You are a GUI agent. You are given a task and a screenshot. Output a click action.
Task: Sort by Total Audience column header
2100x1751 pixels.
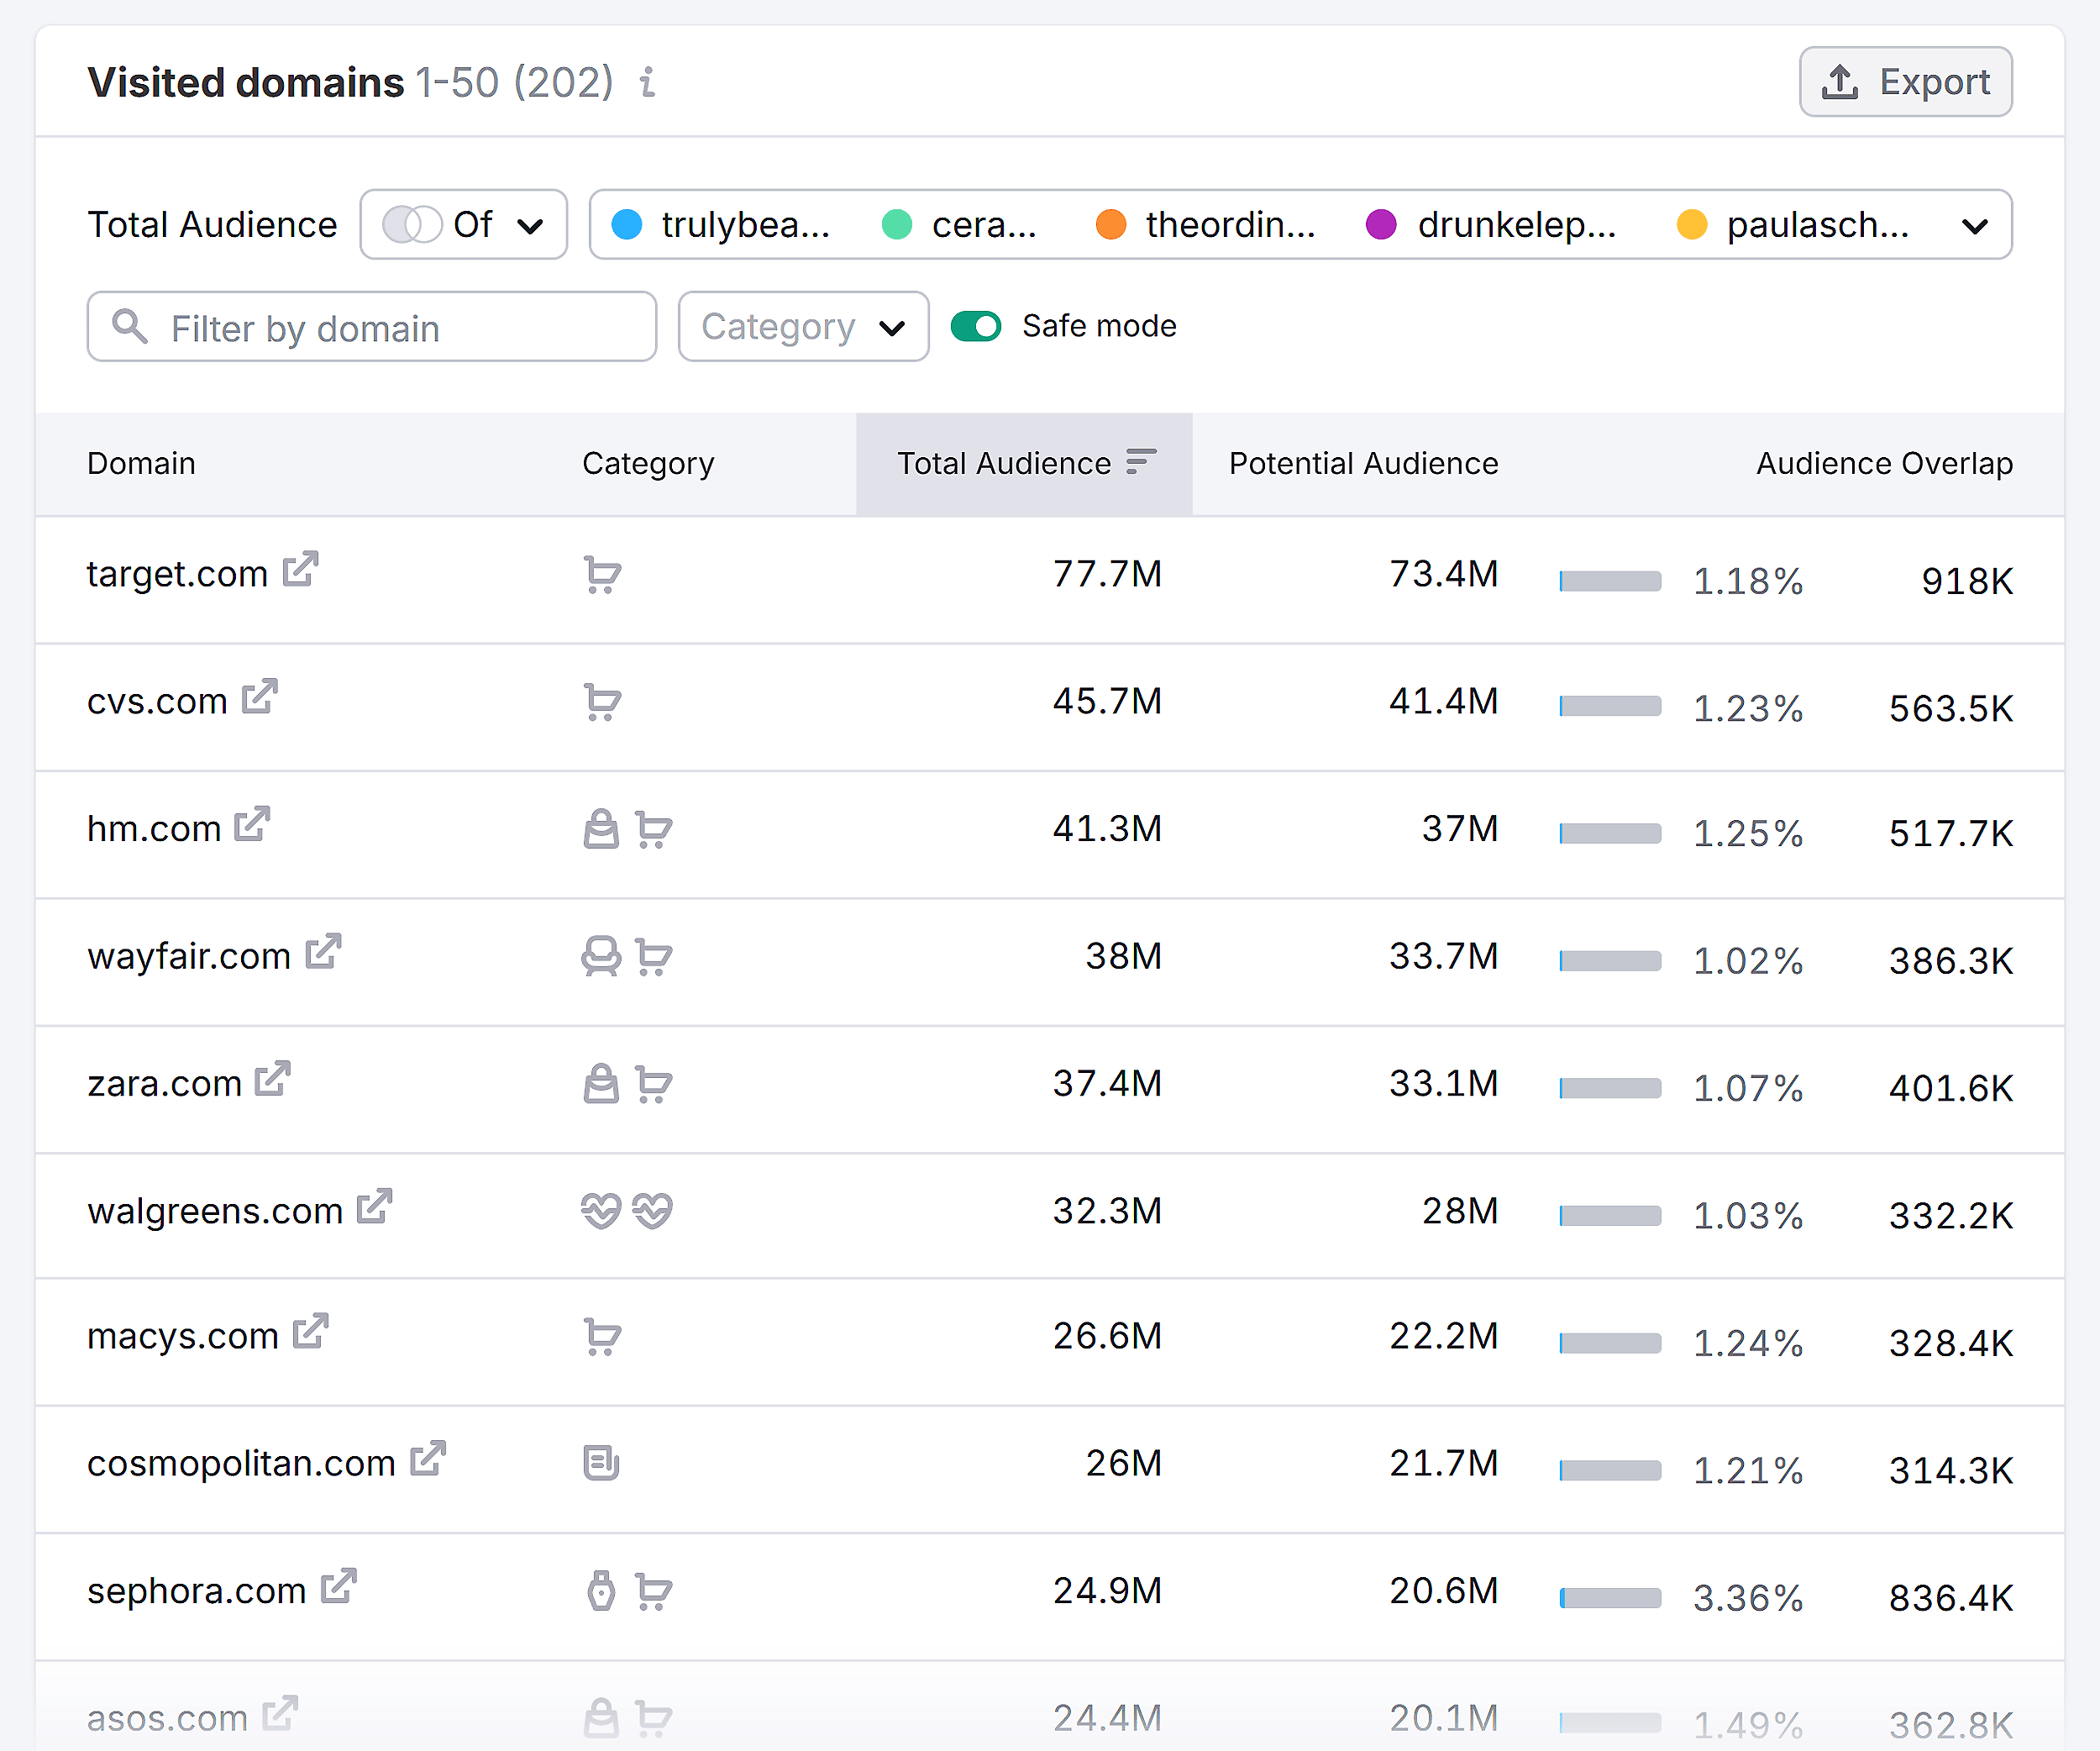[x=1025, y=464]
